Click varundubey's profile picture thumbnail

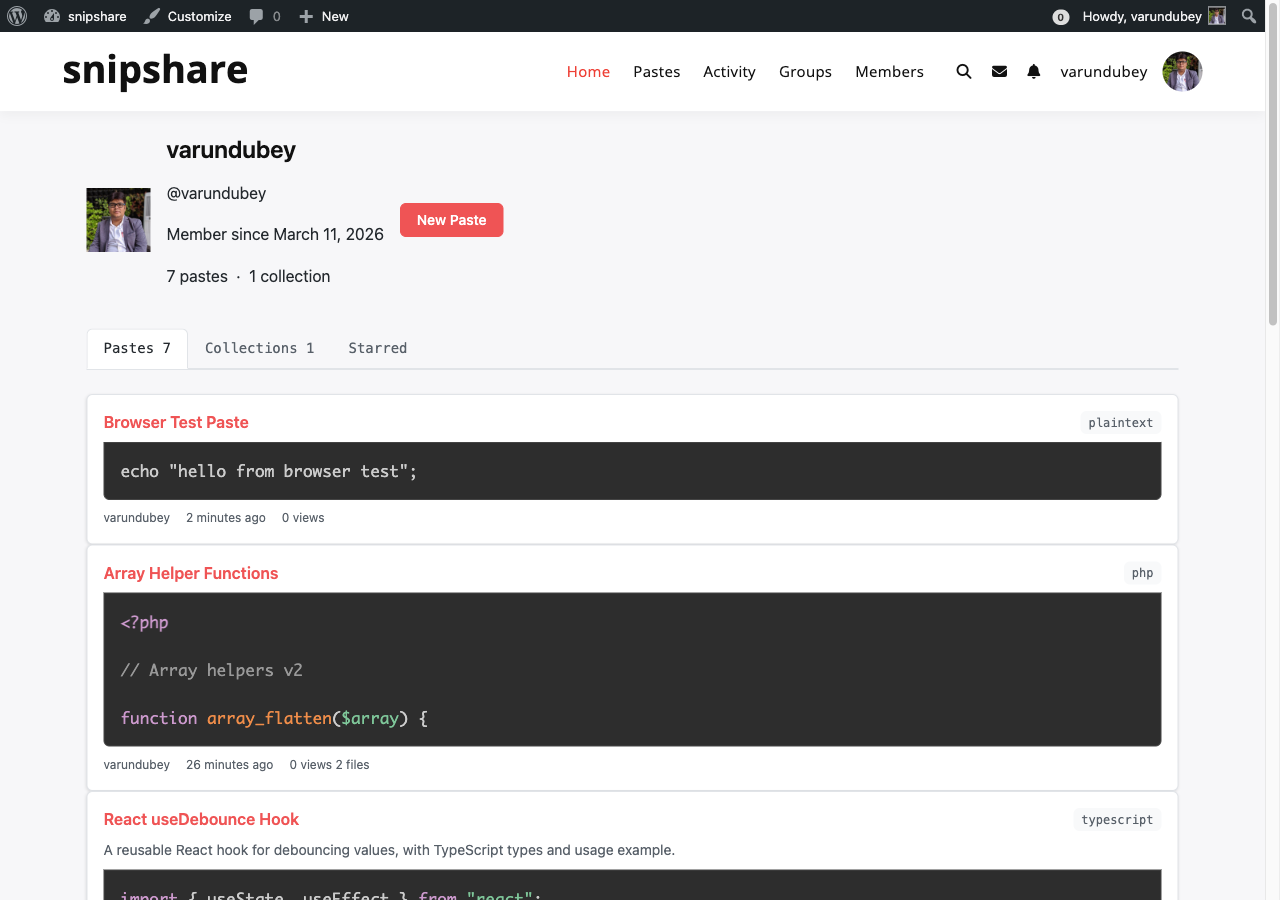118,219
